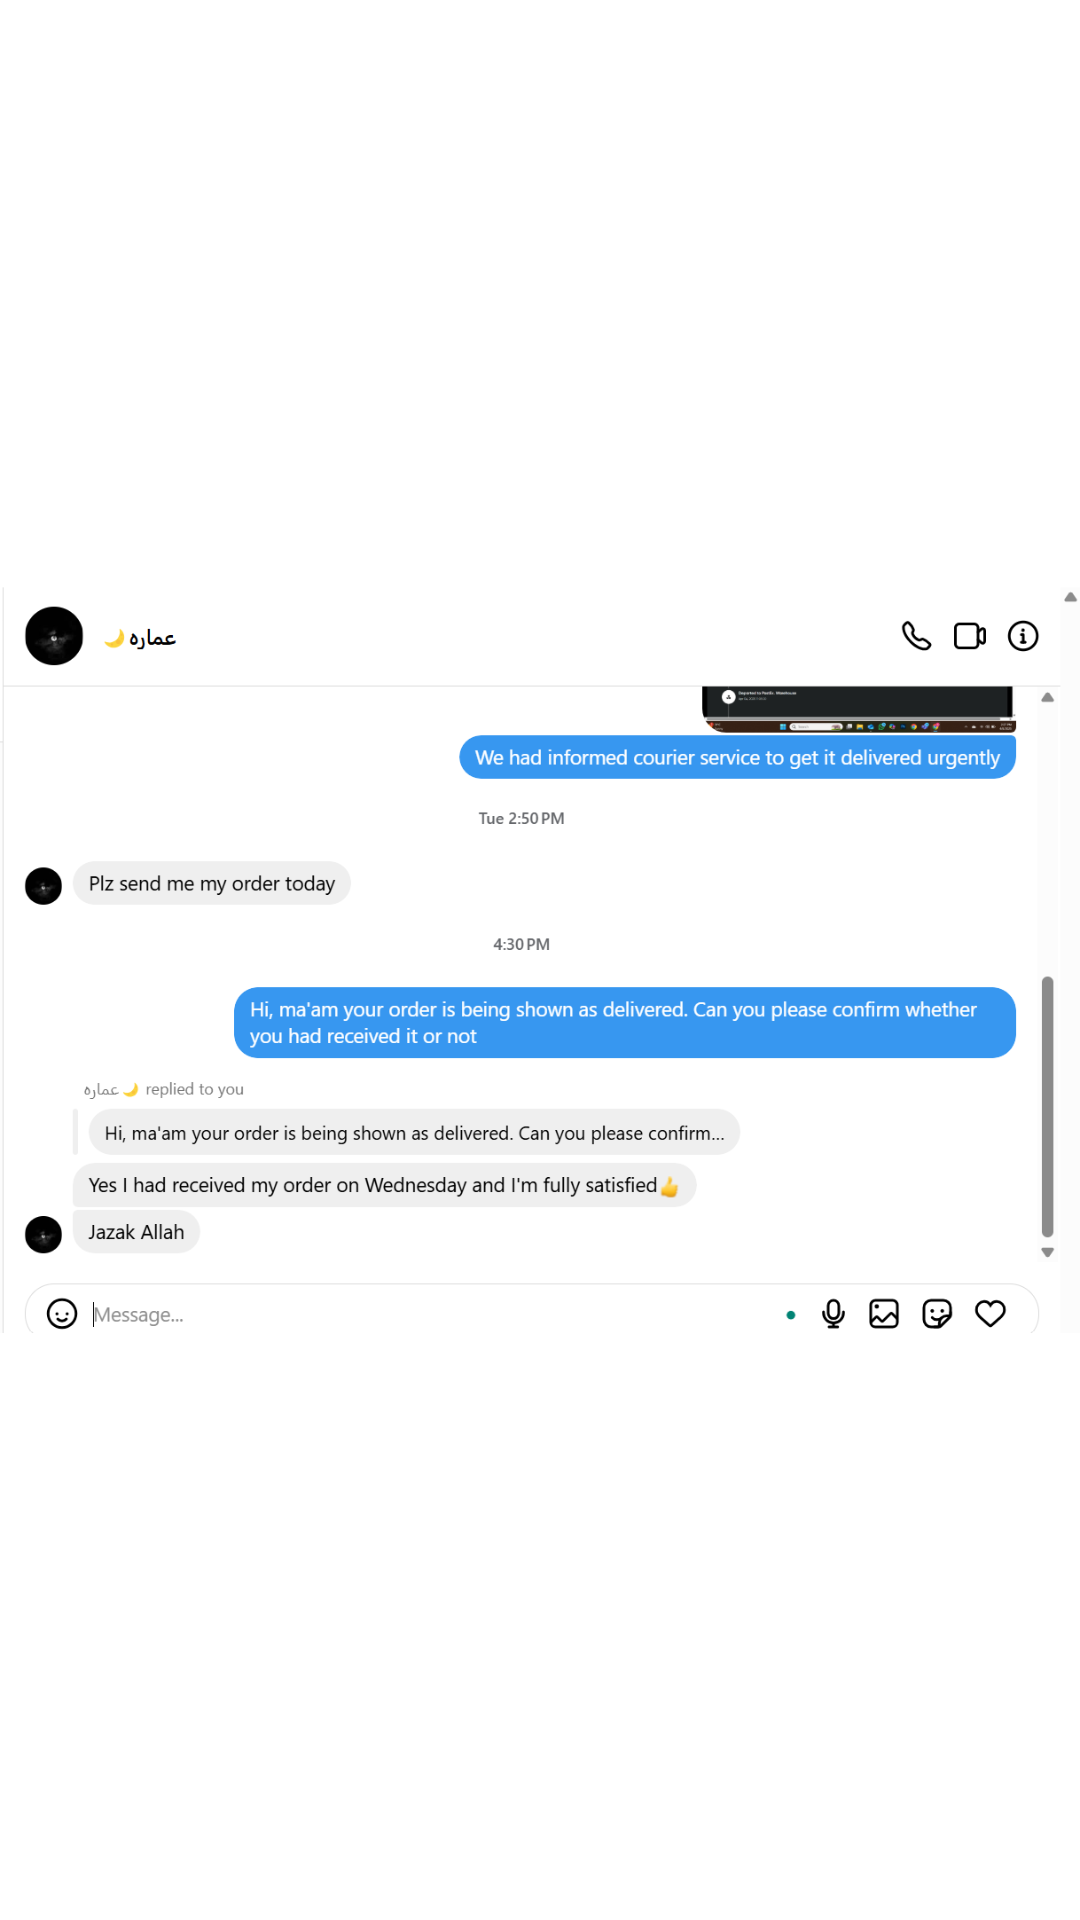The width and height of the screenshot is (1080, 1920).
Task: Send a heart using like icon
Action: [x=990, y=1314]
